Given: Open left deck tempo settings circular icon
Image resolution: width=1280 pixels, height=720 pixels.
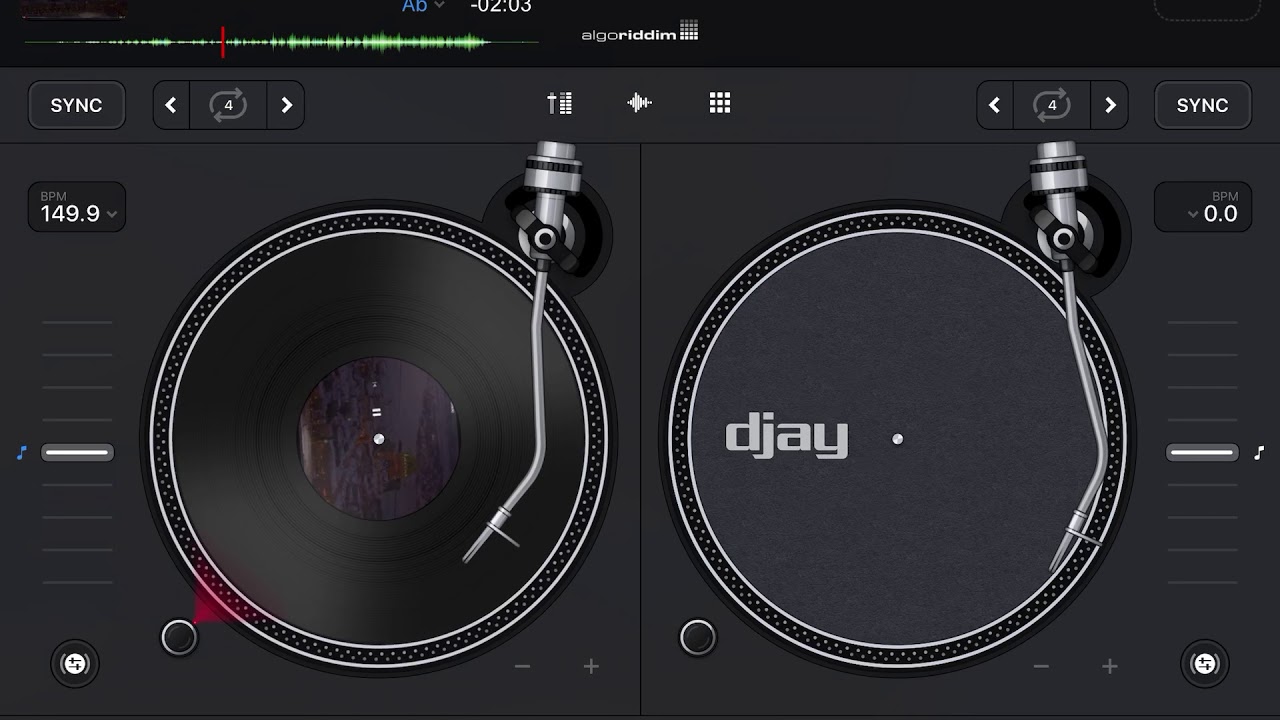Looking at the screenshot, I should [x=75, y=663].
